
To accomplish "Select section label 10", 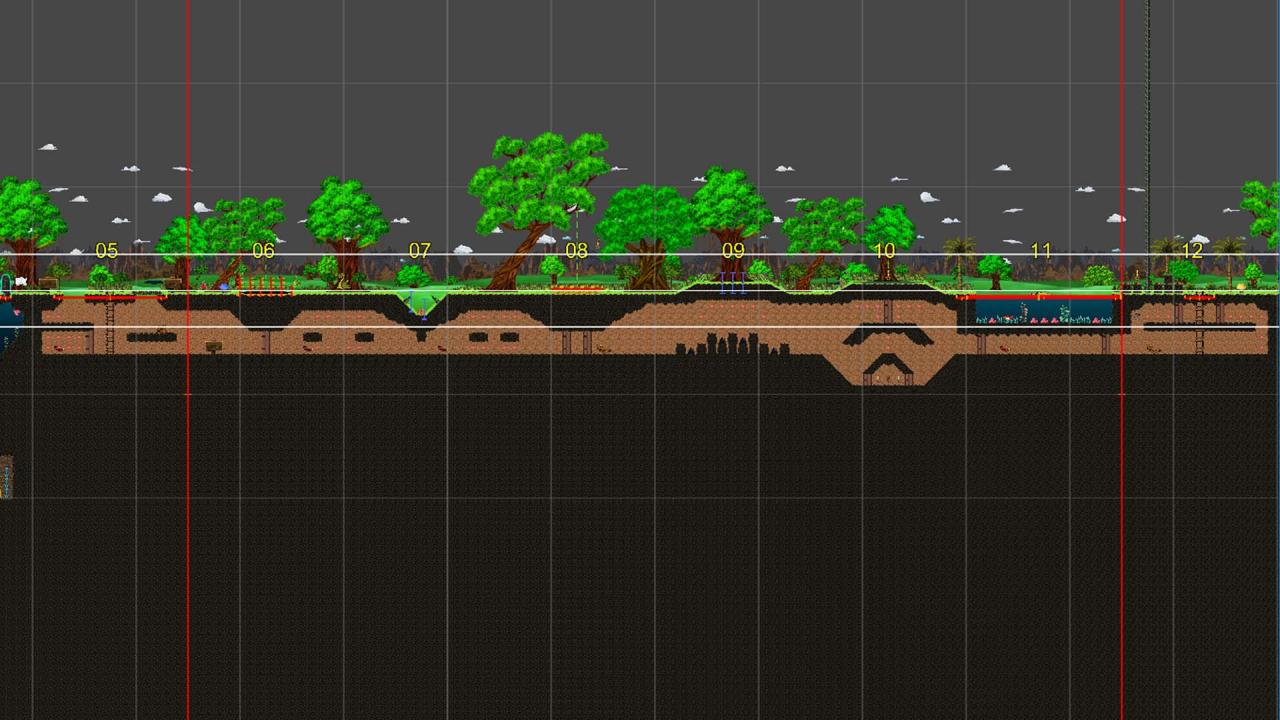I will (885, 251).
